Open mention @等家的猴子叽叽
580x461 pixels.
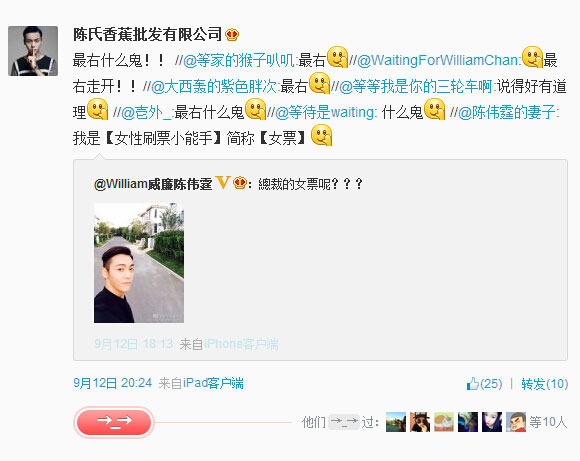pyautogui.click(x=239, y=60)
